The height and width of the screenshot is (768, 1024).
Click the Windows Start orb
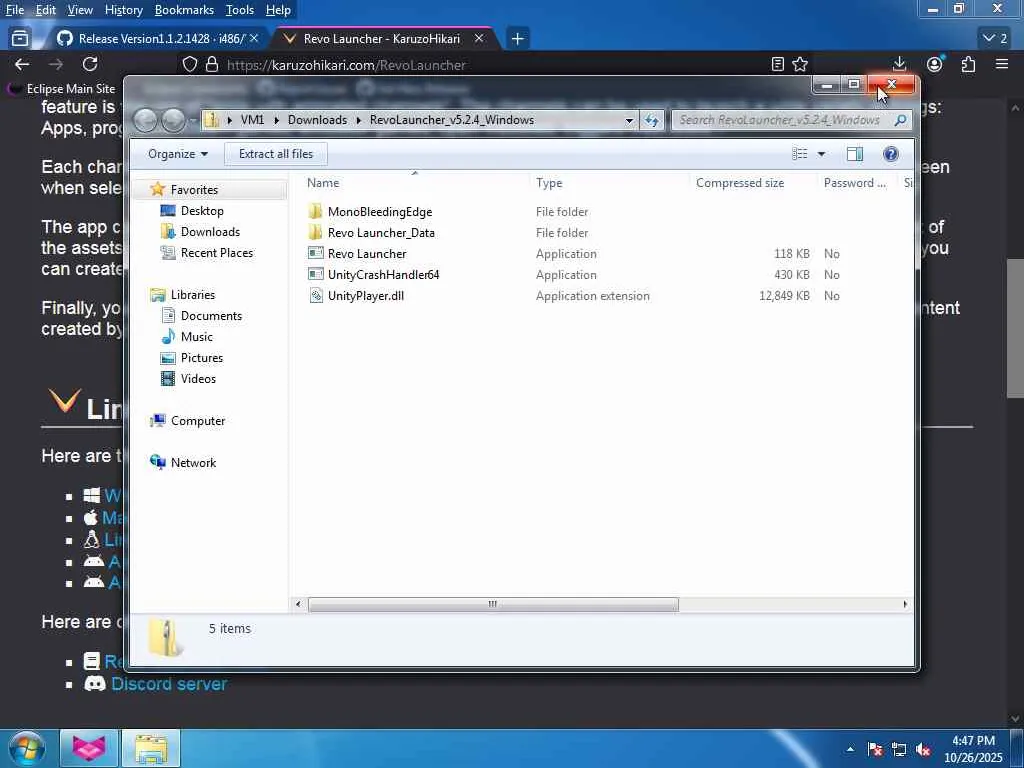point(26,748)
